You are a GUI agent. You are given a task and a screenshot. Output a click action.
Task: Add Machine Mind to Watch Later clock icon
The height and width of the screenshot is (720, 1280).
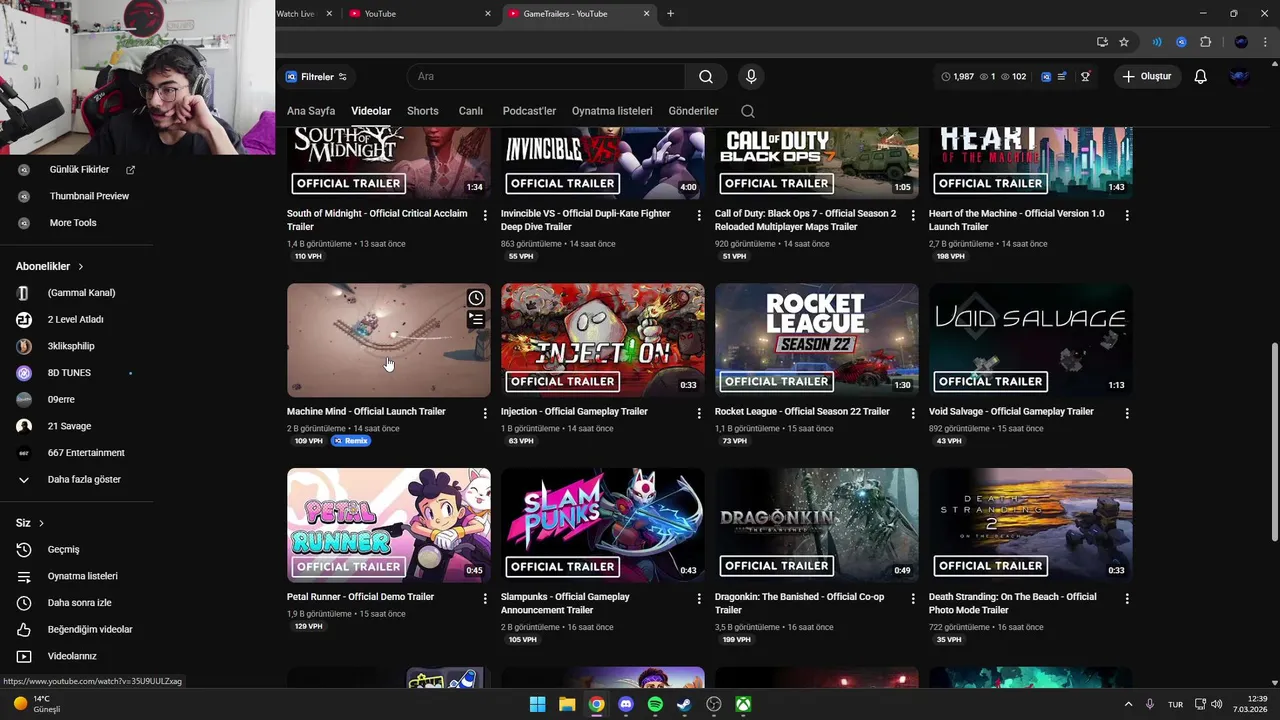point(476,298)
